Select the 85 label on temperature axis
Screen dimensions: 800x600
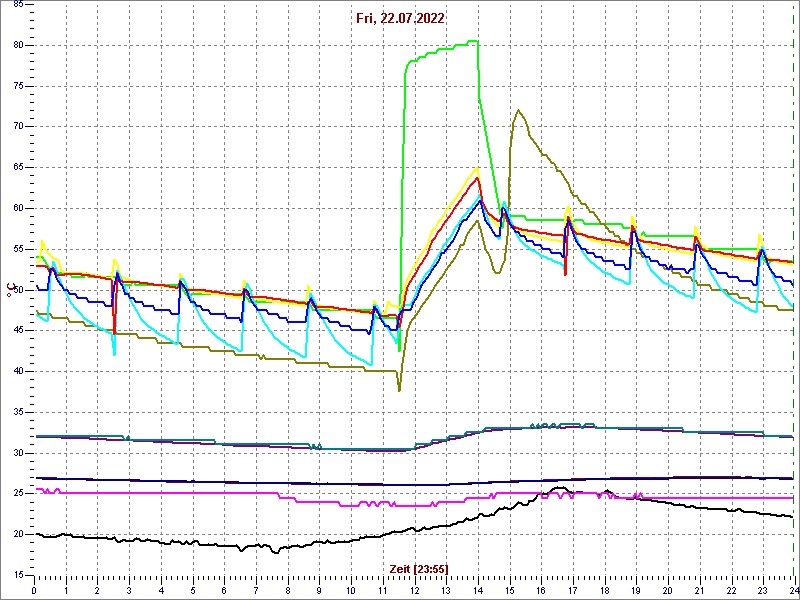(17, 4)
